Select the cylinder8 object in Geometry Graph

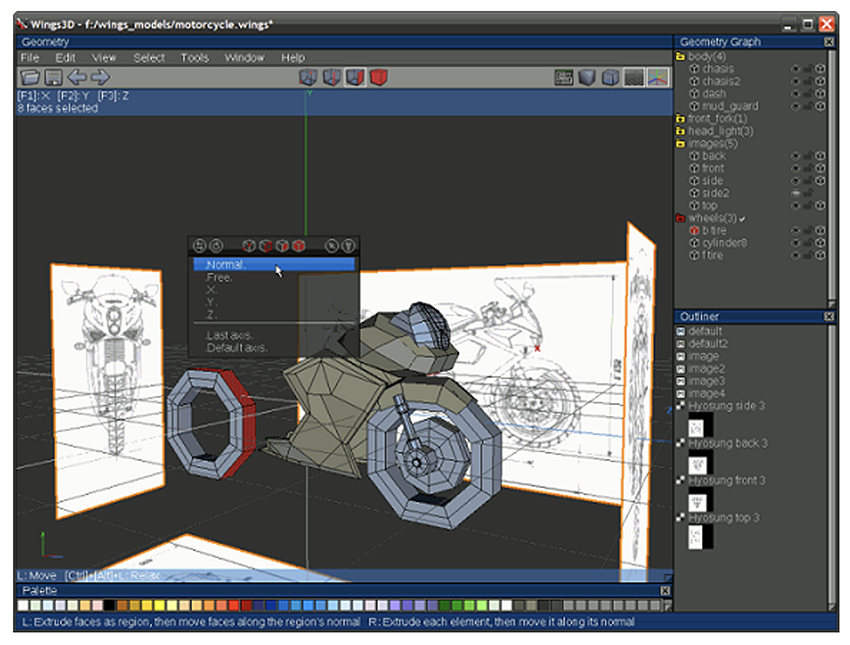click(x=725, y=243)
